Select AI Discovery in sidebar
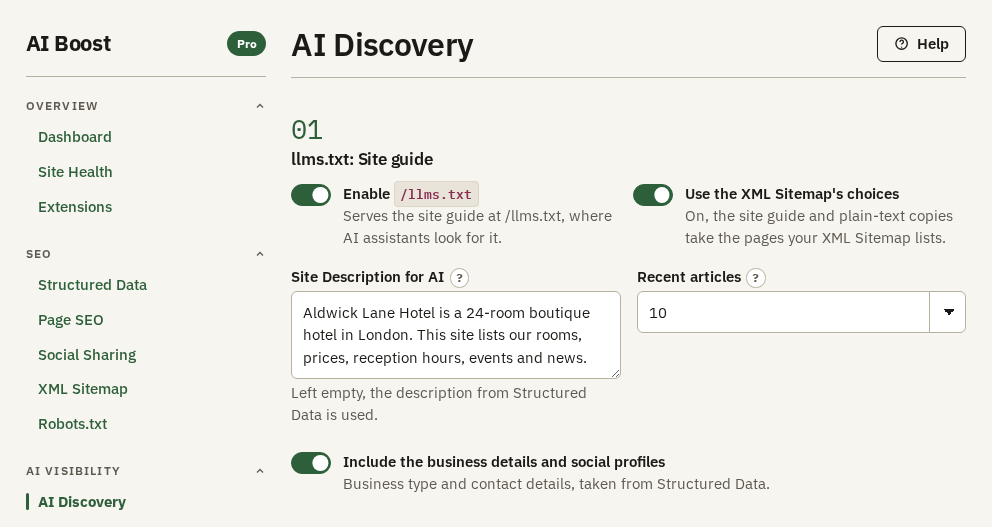992x527 pixels. pos(82,502)
